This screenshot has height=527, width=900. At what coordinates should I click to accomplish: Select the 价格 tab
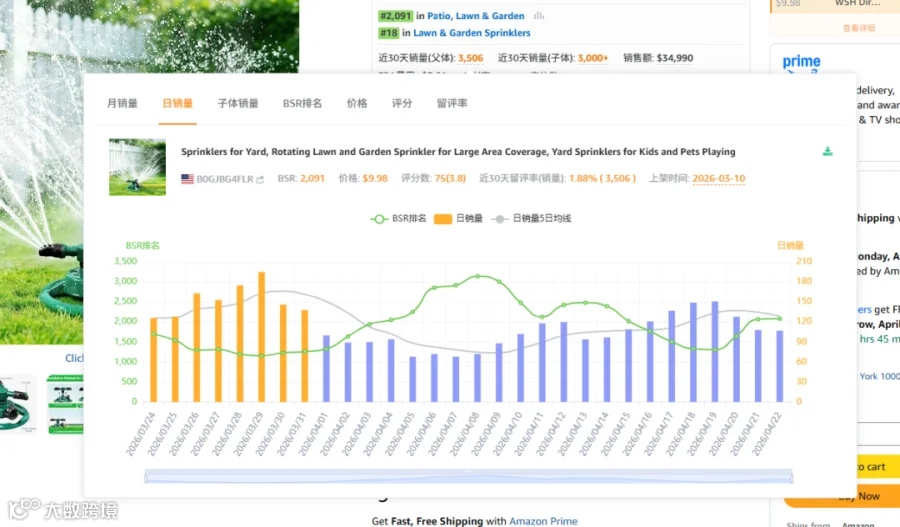[357, 103]
